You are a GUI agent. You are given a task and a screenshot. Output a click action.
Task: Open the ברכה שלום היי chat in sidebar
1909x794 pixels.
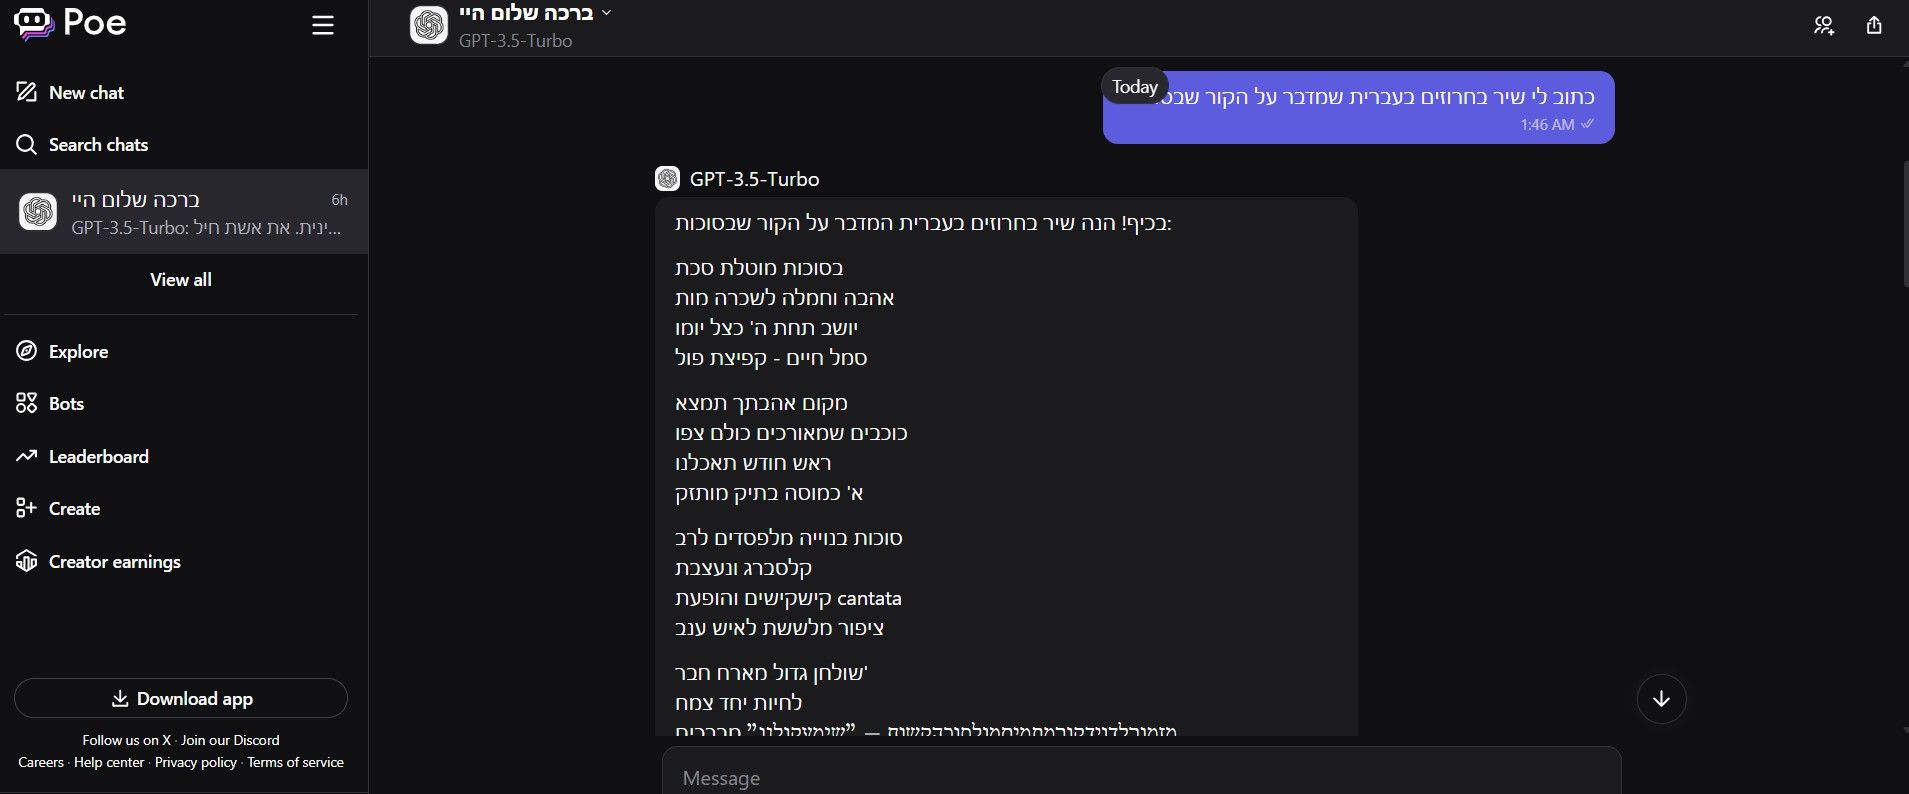pyautogui.click(x=184, y=212)
